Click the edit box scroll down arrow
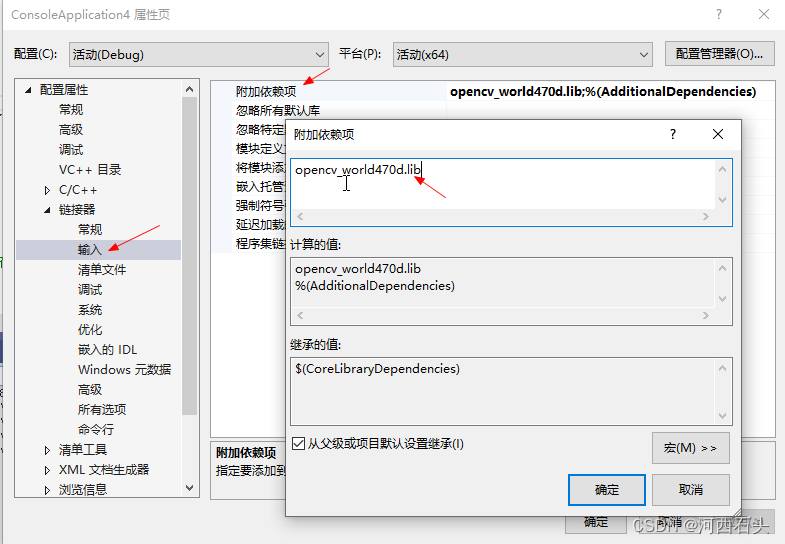The height and width of the screenshot is (544, 785). [x=722, y=200]
